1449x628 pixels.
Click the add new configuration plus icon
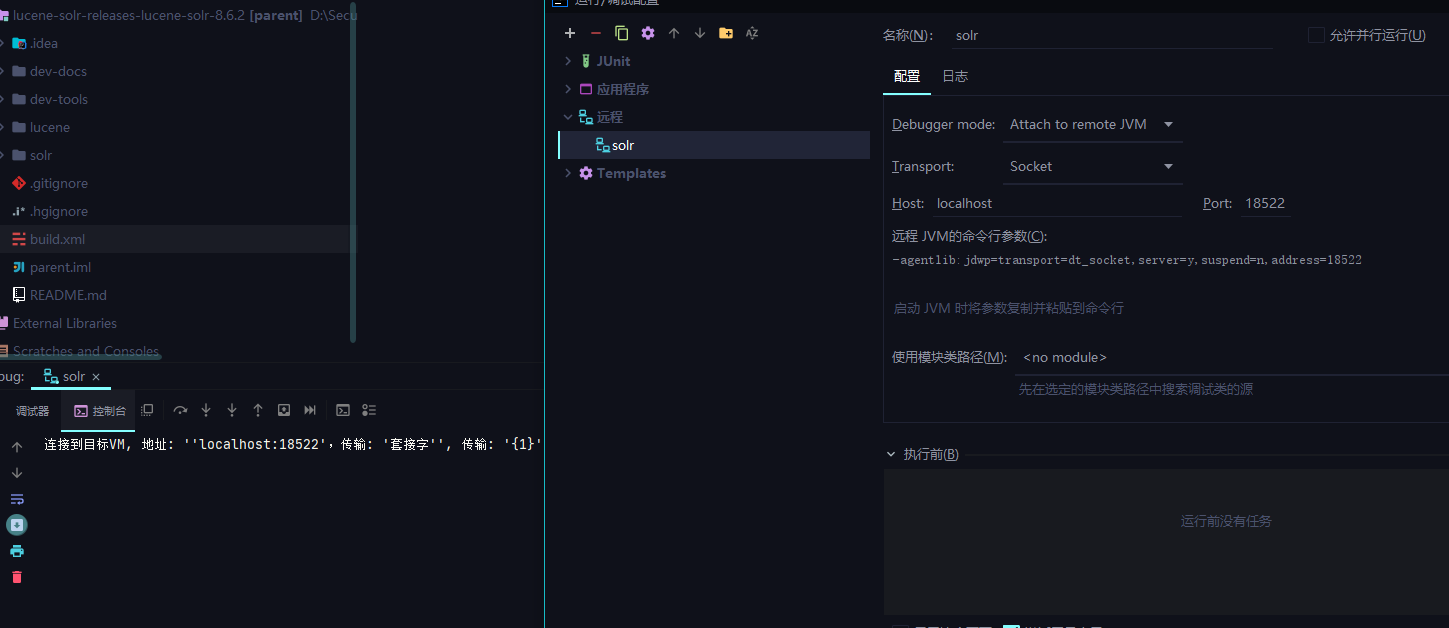[x=570, y=33]
